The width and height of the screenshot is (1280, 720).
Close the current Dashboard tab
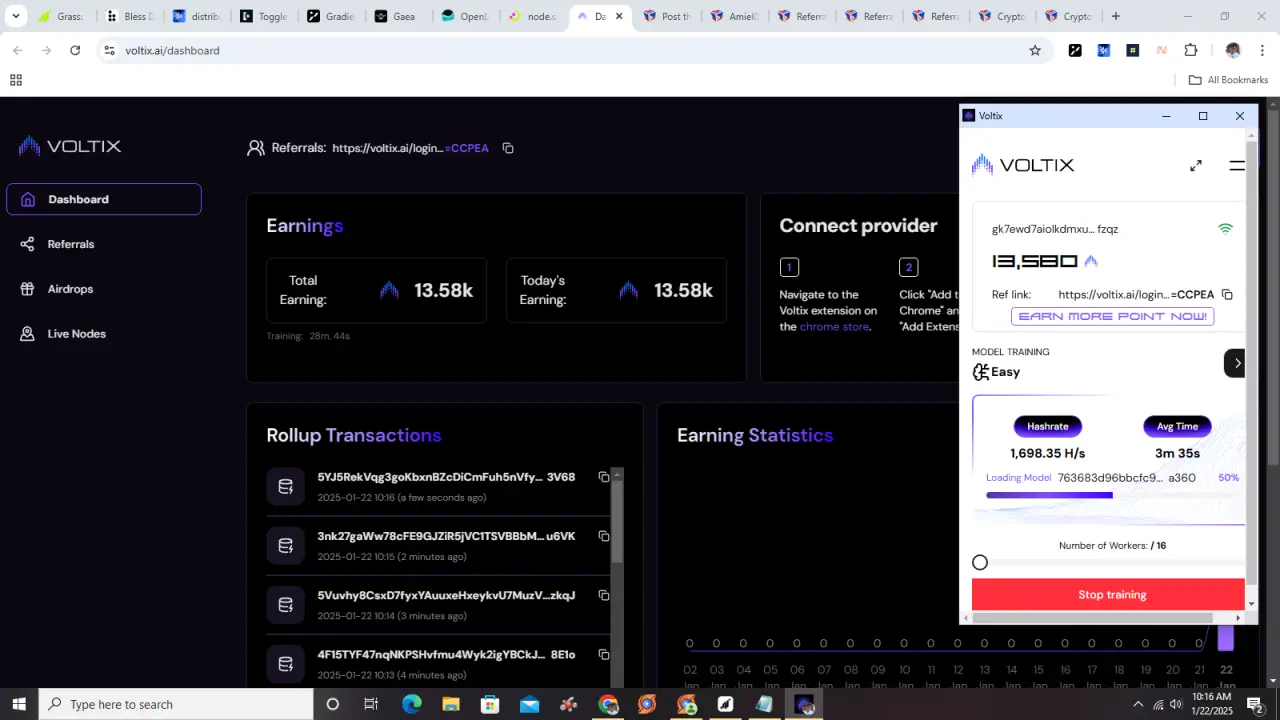pos(619,16)
